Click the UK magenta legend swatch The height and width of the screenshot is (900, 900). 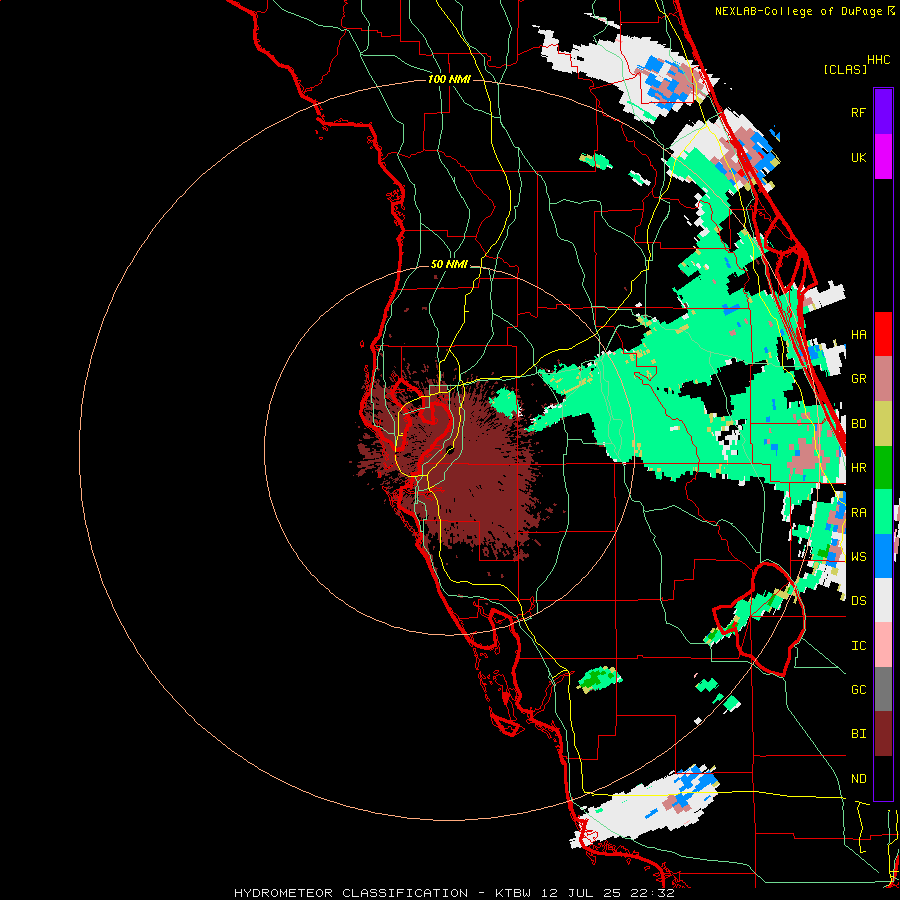883,157
